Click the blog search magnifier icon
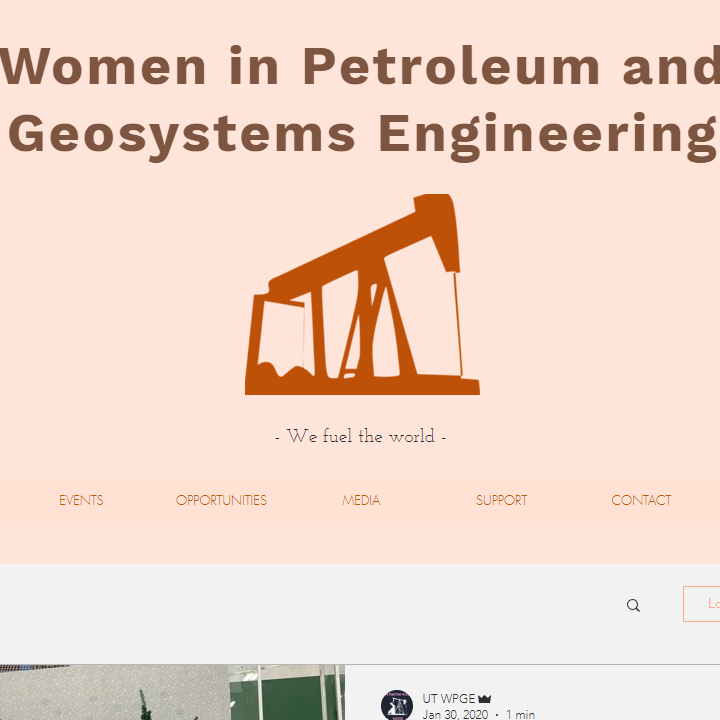Image resolution: width=720 pixels, height=720 pixels. point(633,605)
